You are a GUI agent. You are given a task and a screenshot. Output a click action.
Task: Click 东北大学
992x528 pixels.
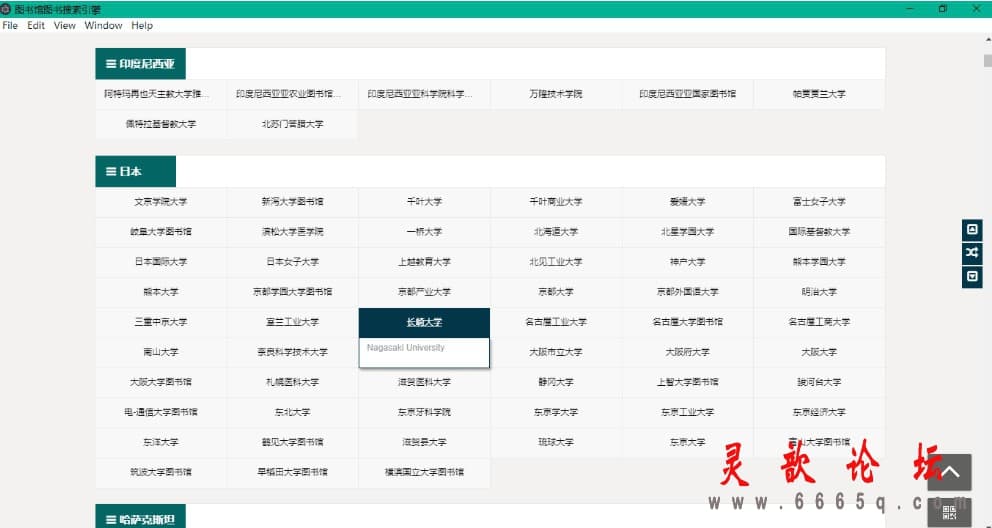point(292,412)
